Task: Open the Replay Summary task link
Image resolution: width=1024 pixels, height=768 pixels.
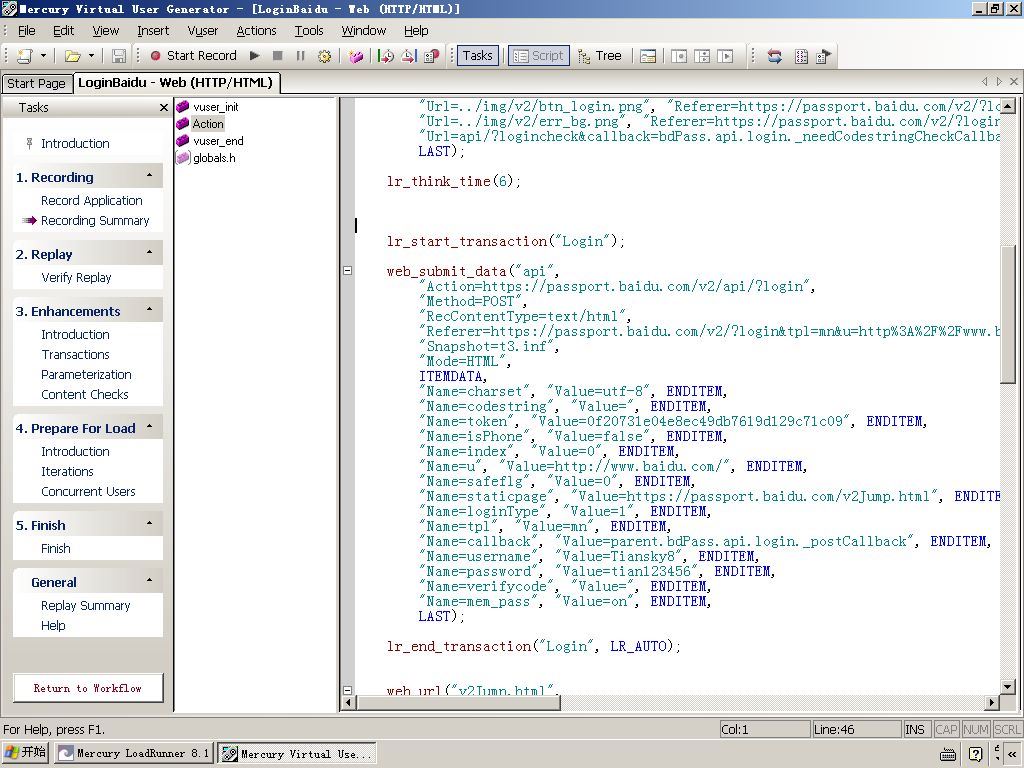Action: (x=86, y=606)
